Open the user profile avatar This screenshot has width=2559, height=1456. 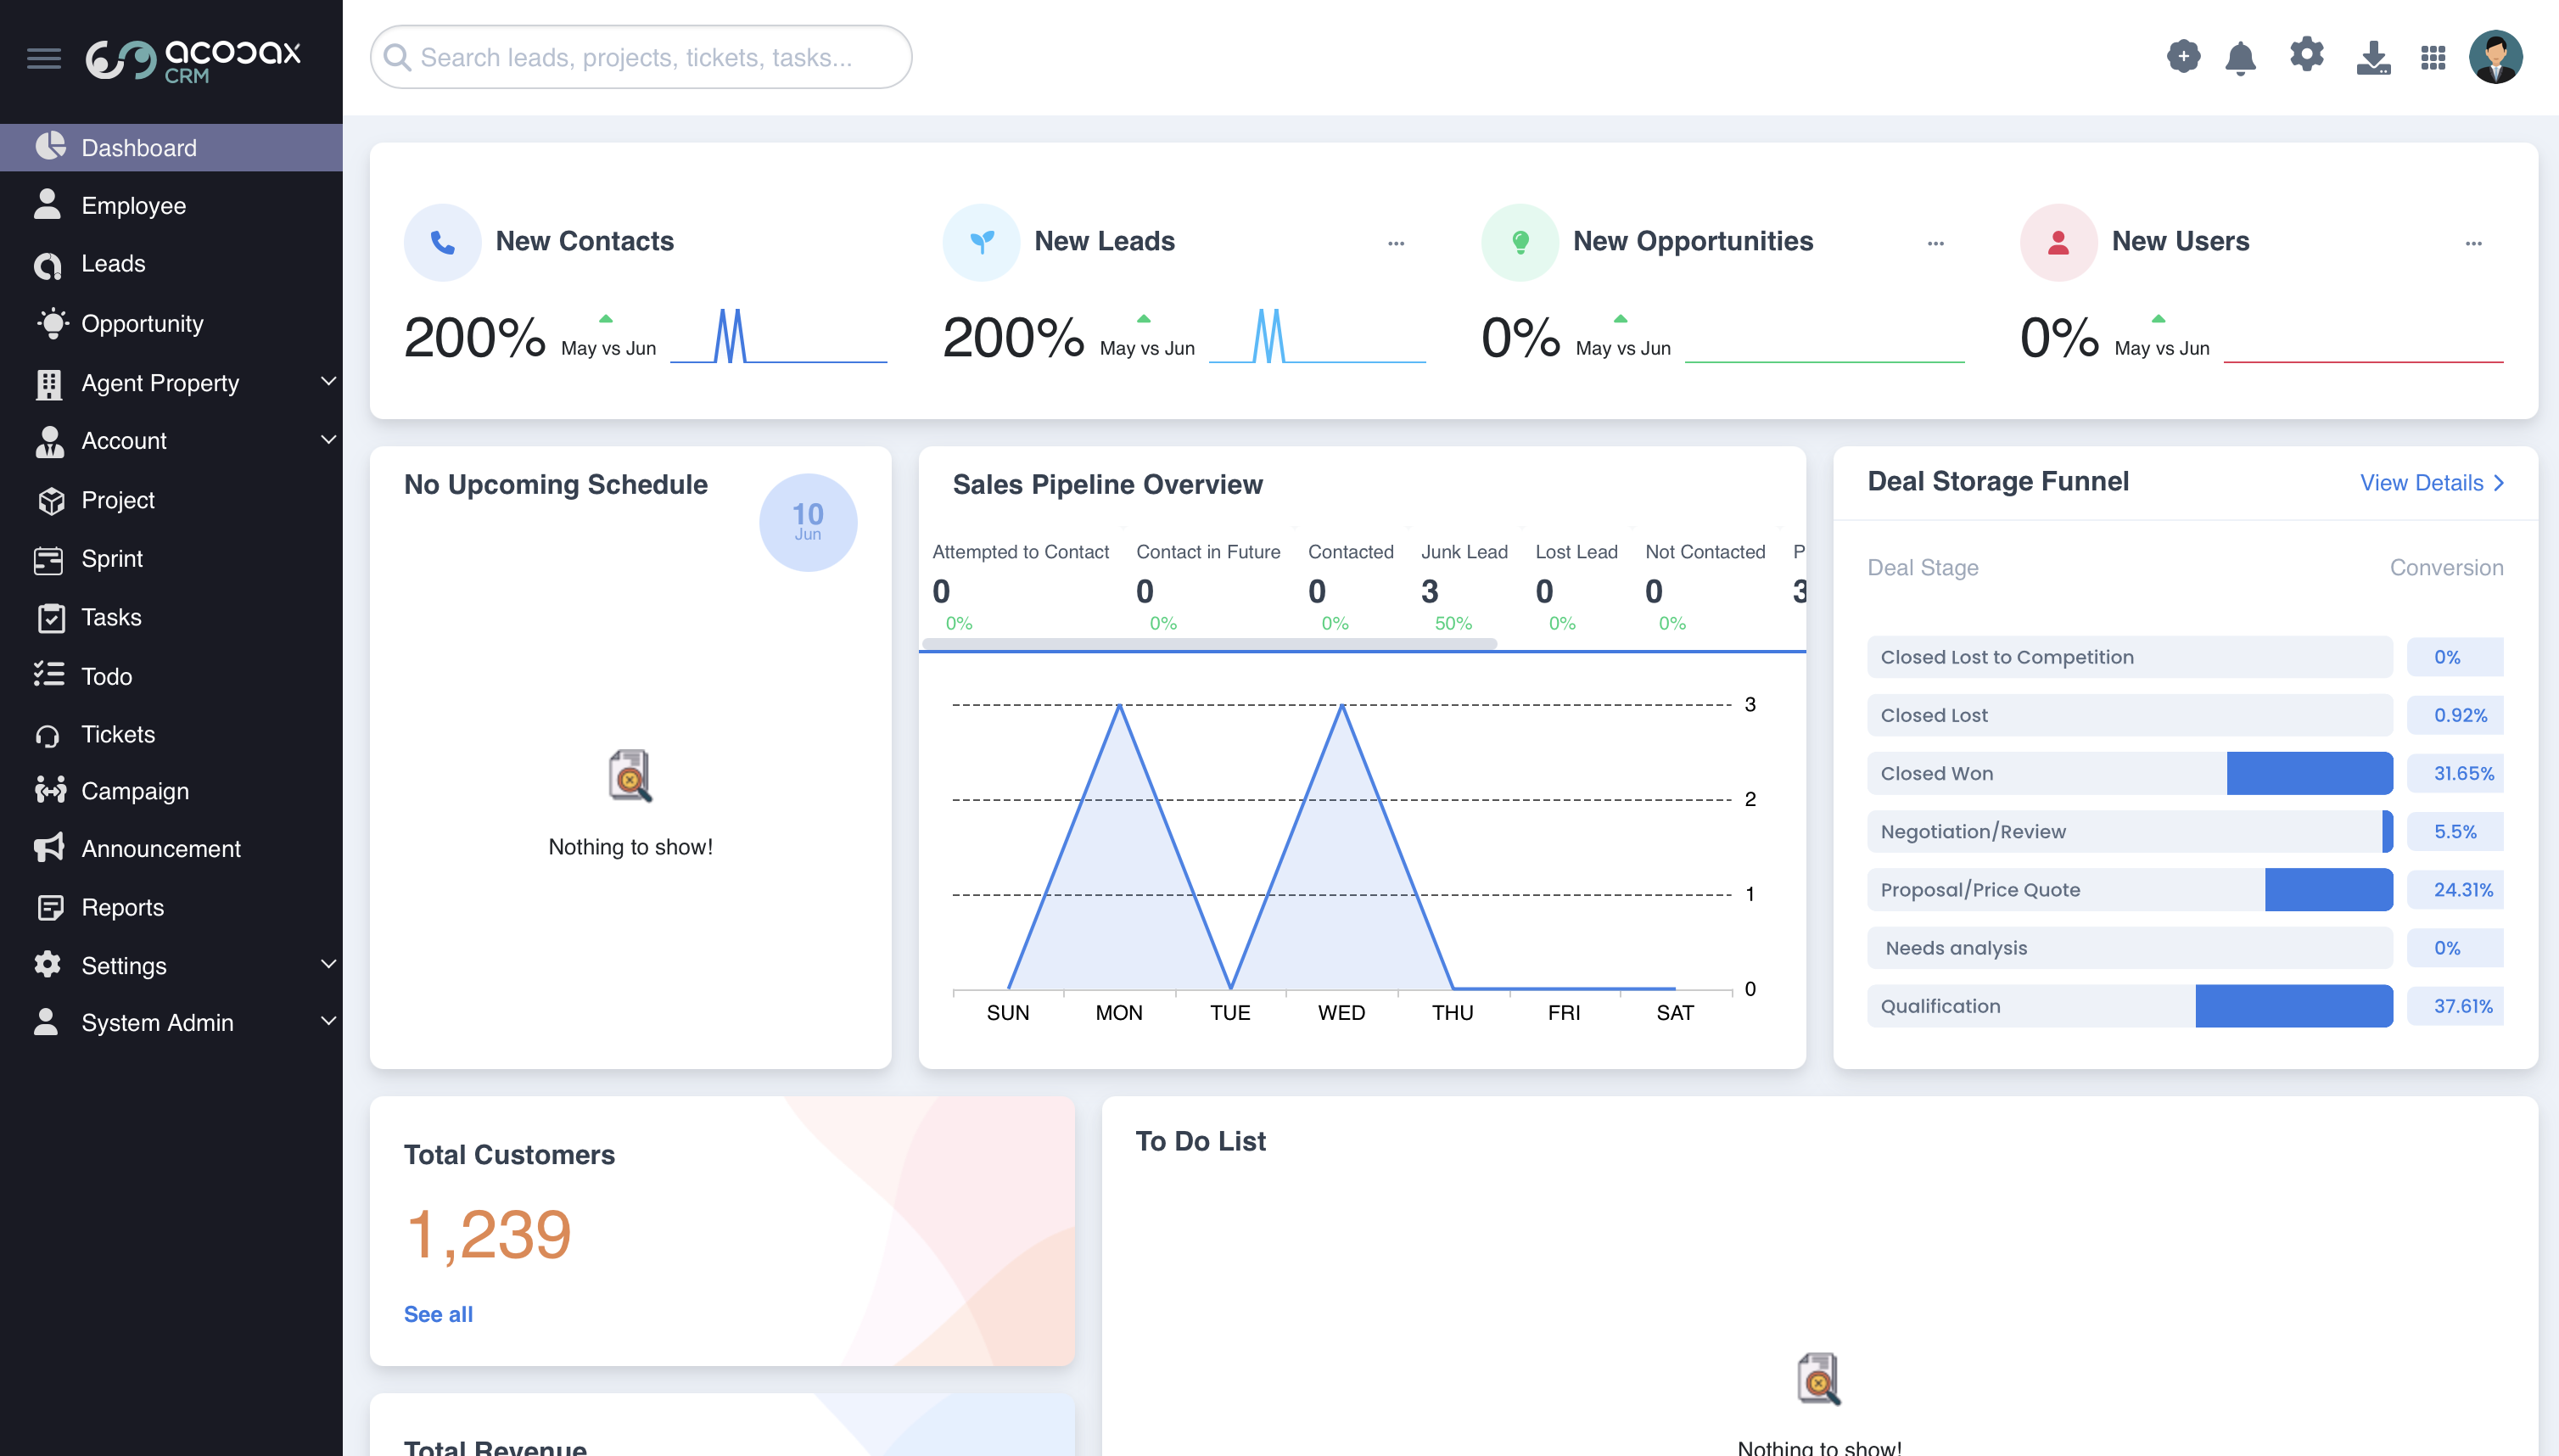(x=2495, y=57)
